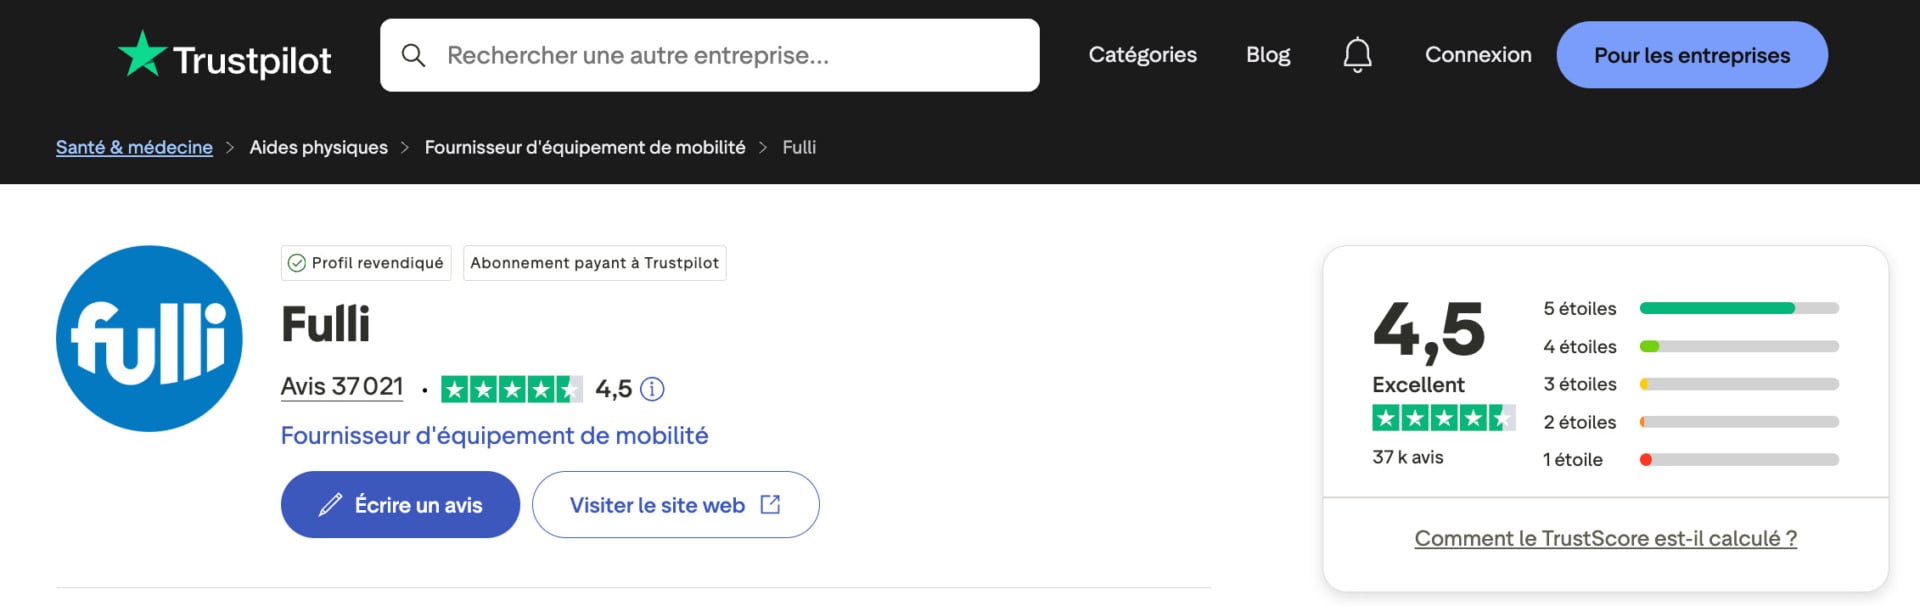Click the 4 étoiles rating bar
Image resolution: width=1920 pixels, height=606 pixels.
click(1739, 346)
